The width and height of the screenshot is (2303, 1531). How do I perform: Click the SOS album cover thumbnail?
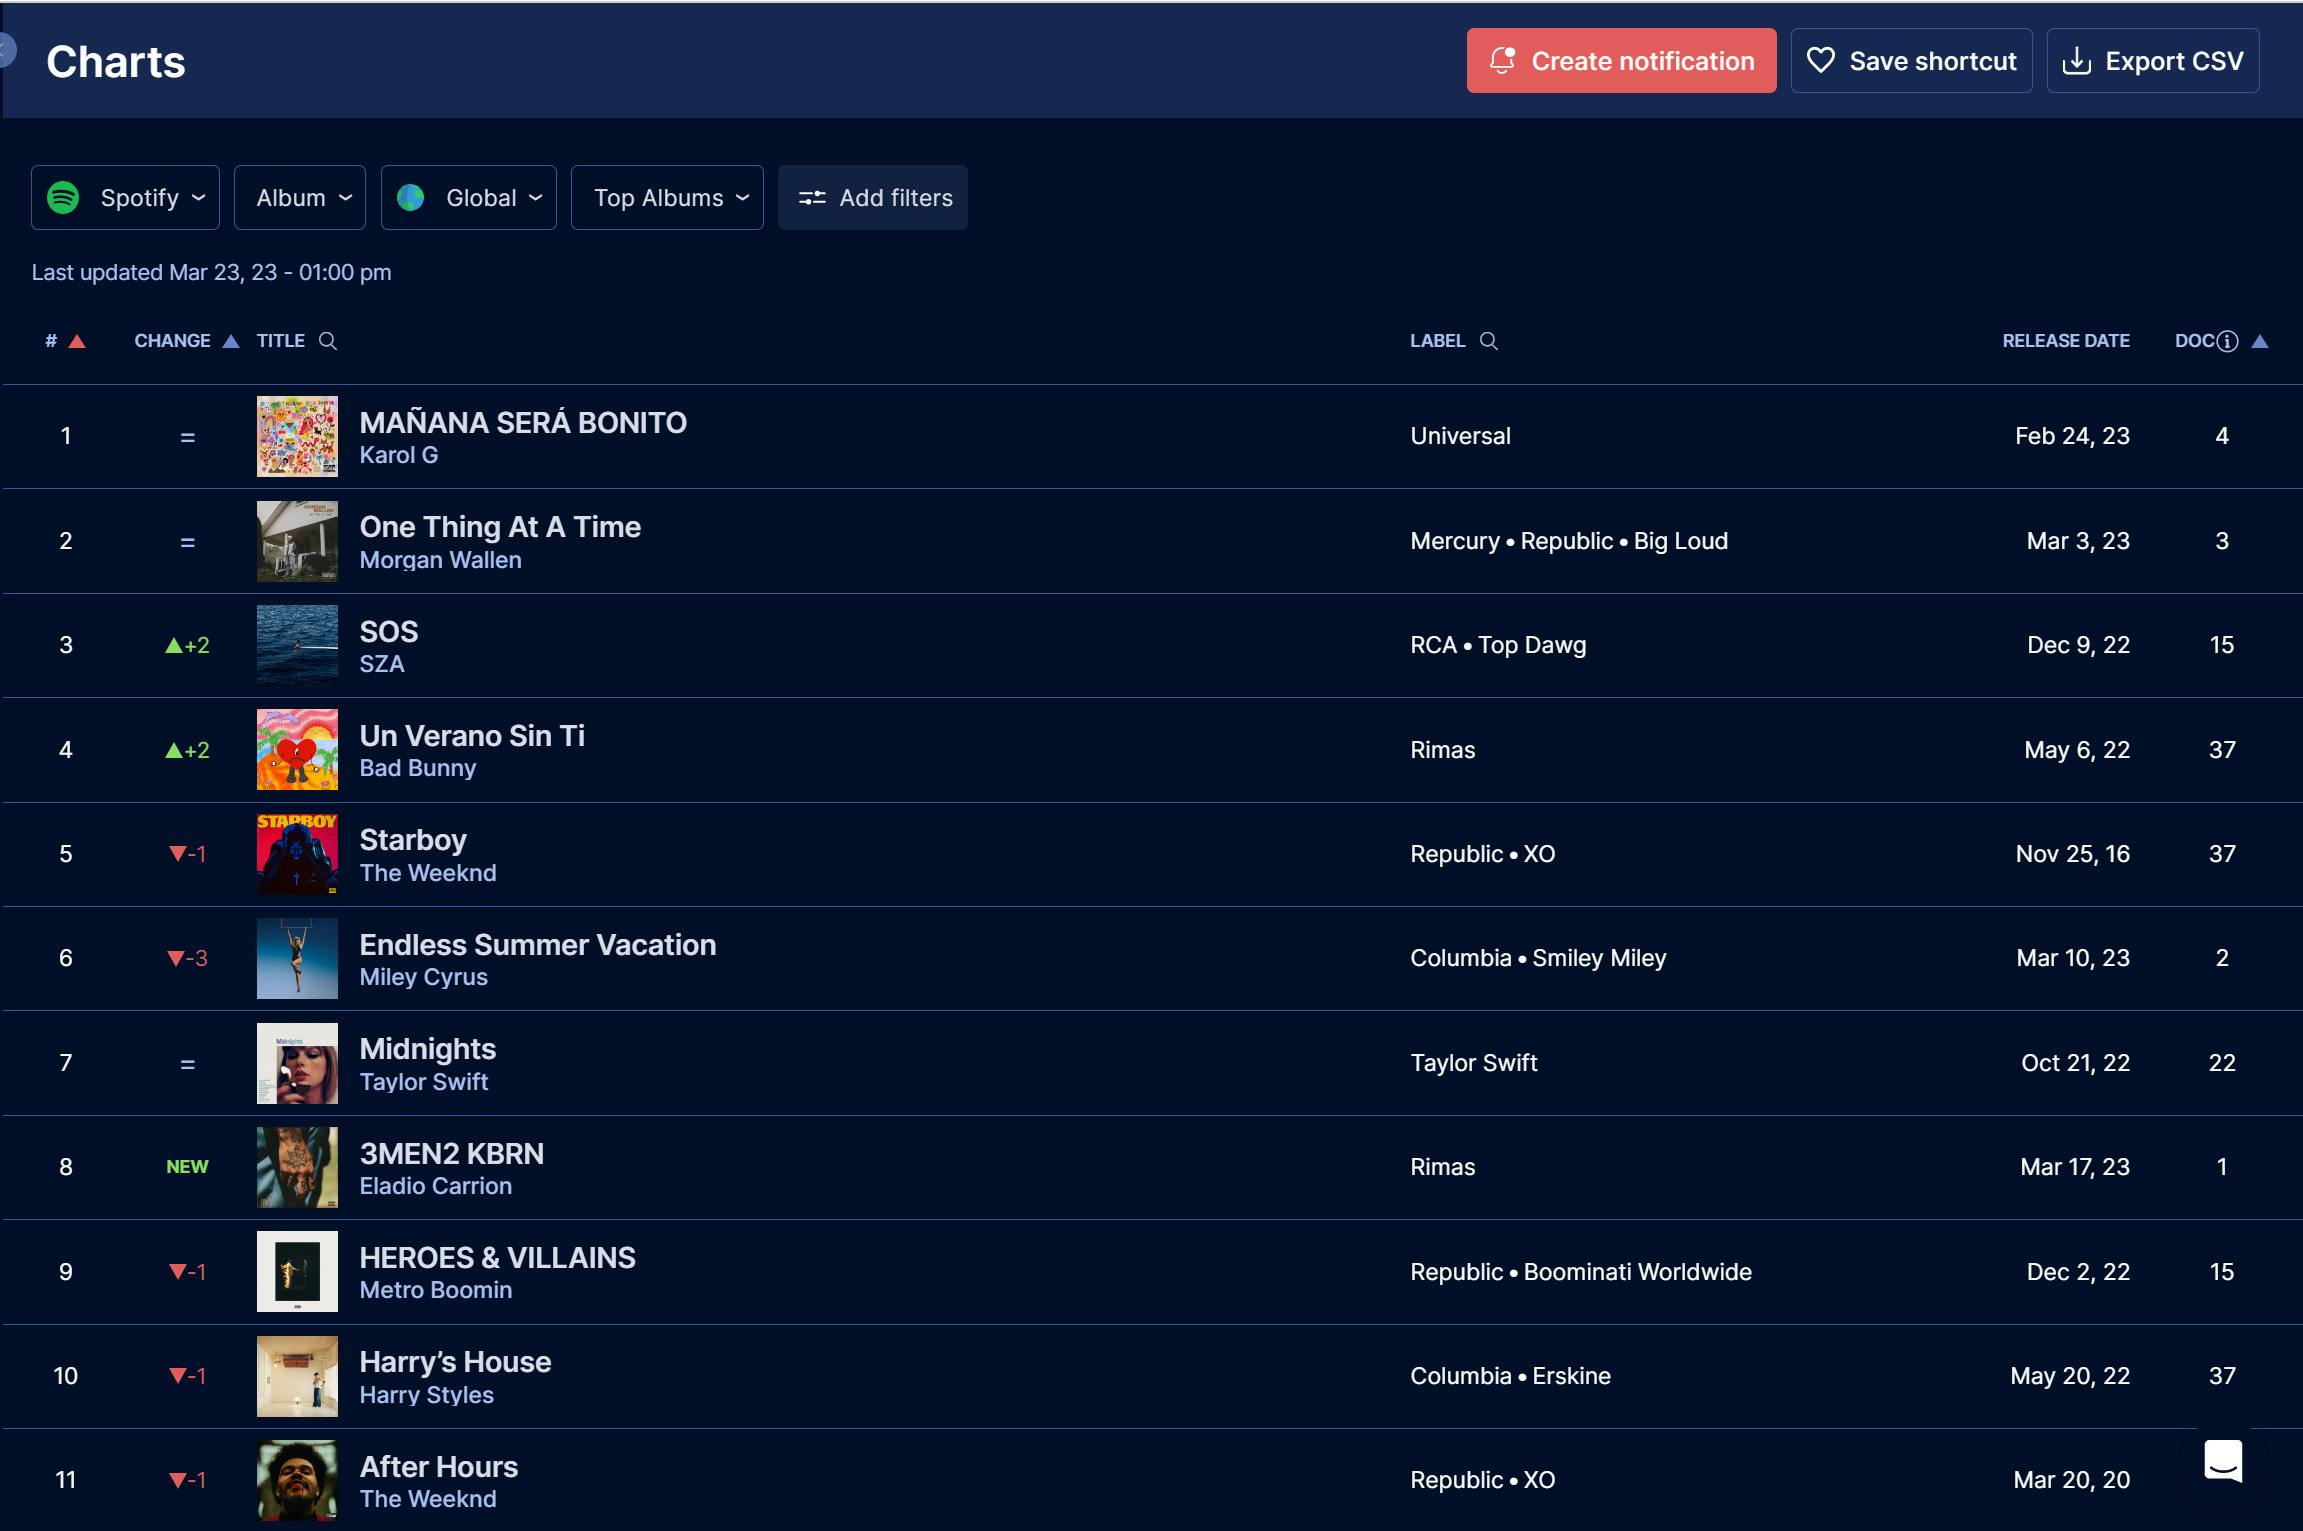297,644
